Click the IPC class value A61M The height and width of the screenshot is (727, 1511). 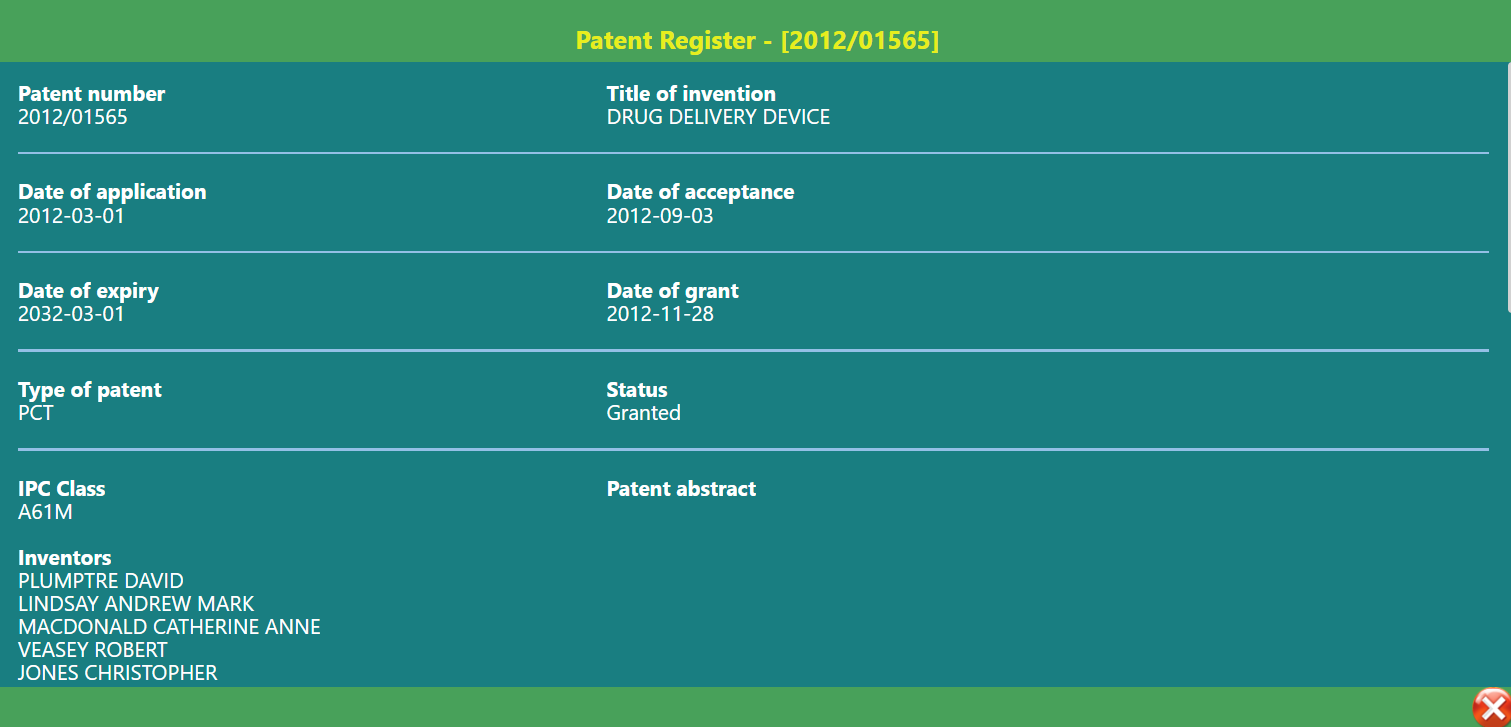[x=45, y=512]
